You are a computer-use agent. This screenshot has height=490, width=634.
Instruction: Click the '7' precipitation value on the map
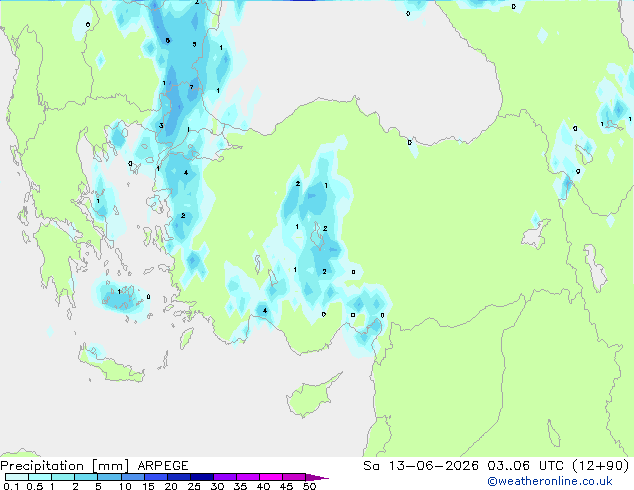point(192,87)
